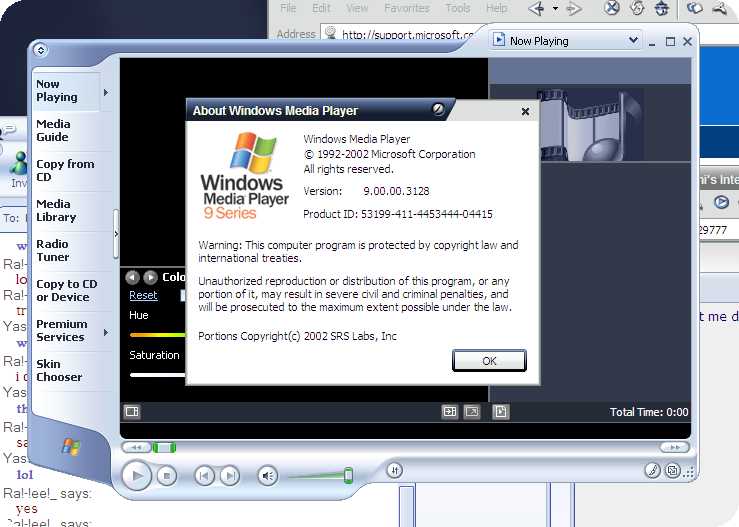Click version number 9.00.00.3128
The width and height of the screenshot is (739, 527).
[x=396, y=191]
